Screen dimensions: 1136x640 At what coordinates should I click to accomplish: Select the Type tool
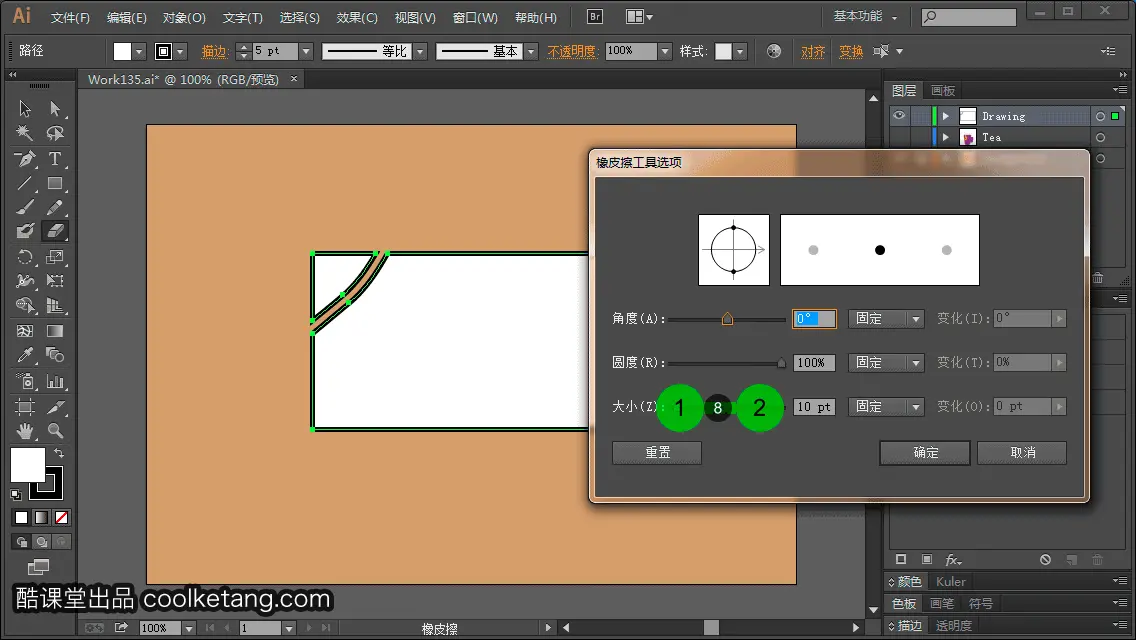55,159
